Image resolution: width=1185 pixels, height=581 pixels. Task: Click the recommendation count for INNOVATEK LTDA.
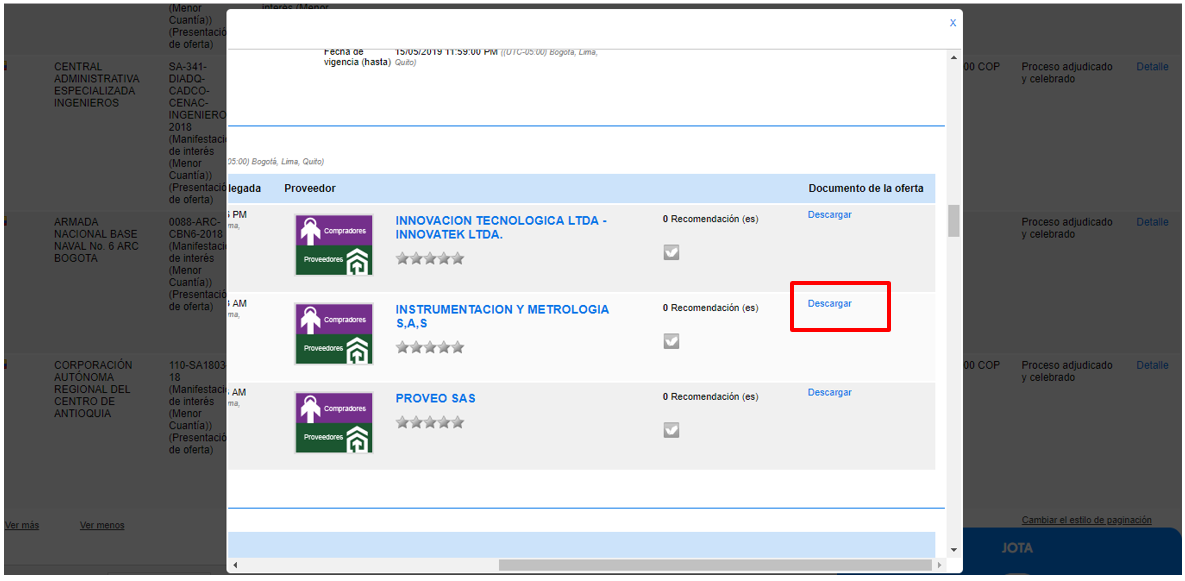click(710, 219)
